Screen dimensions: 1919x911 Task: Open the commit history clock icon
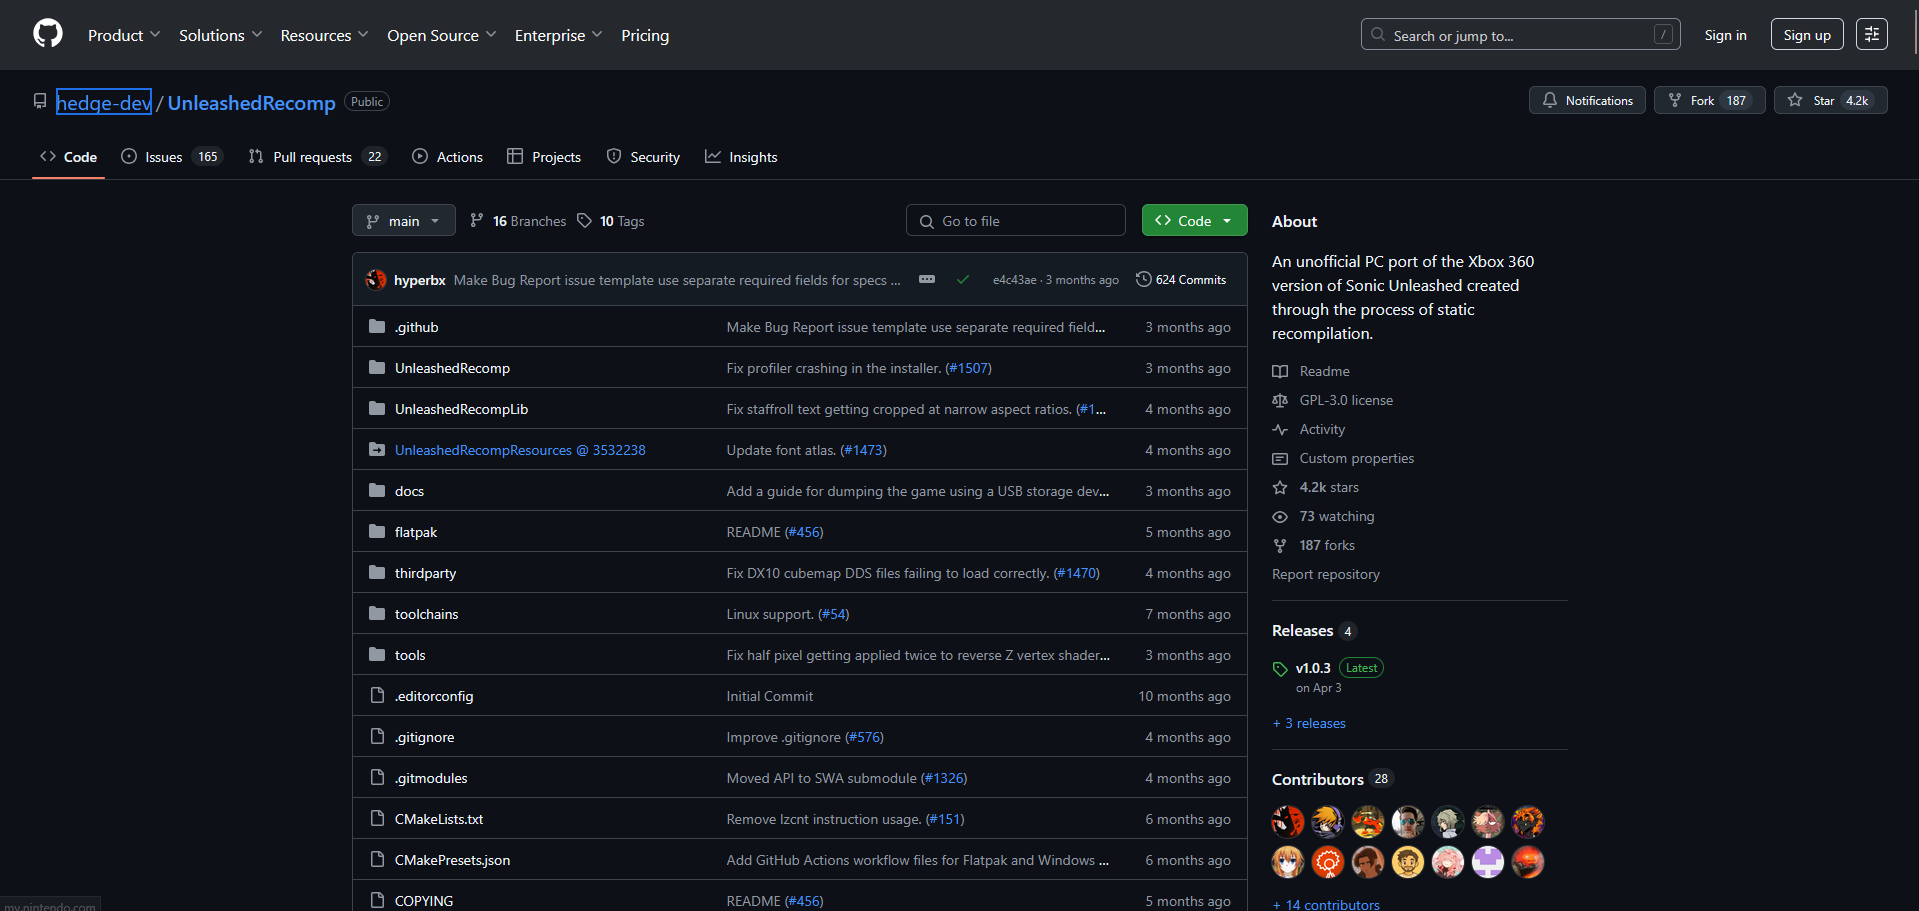1143,279
